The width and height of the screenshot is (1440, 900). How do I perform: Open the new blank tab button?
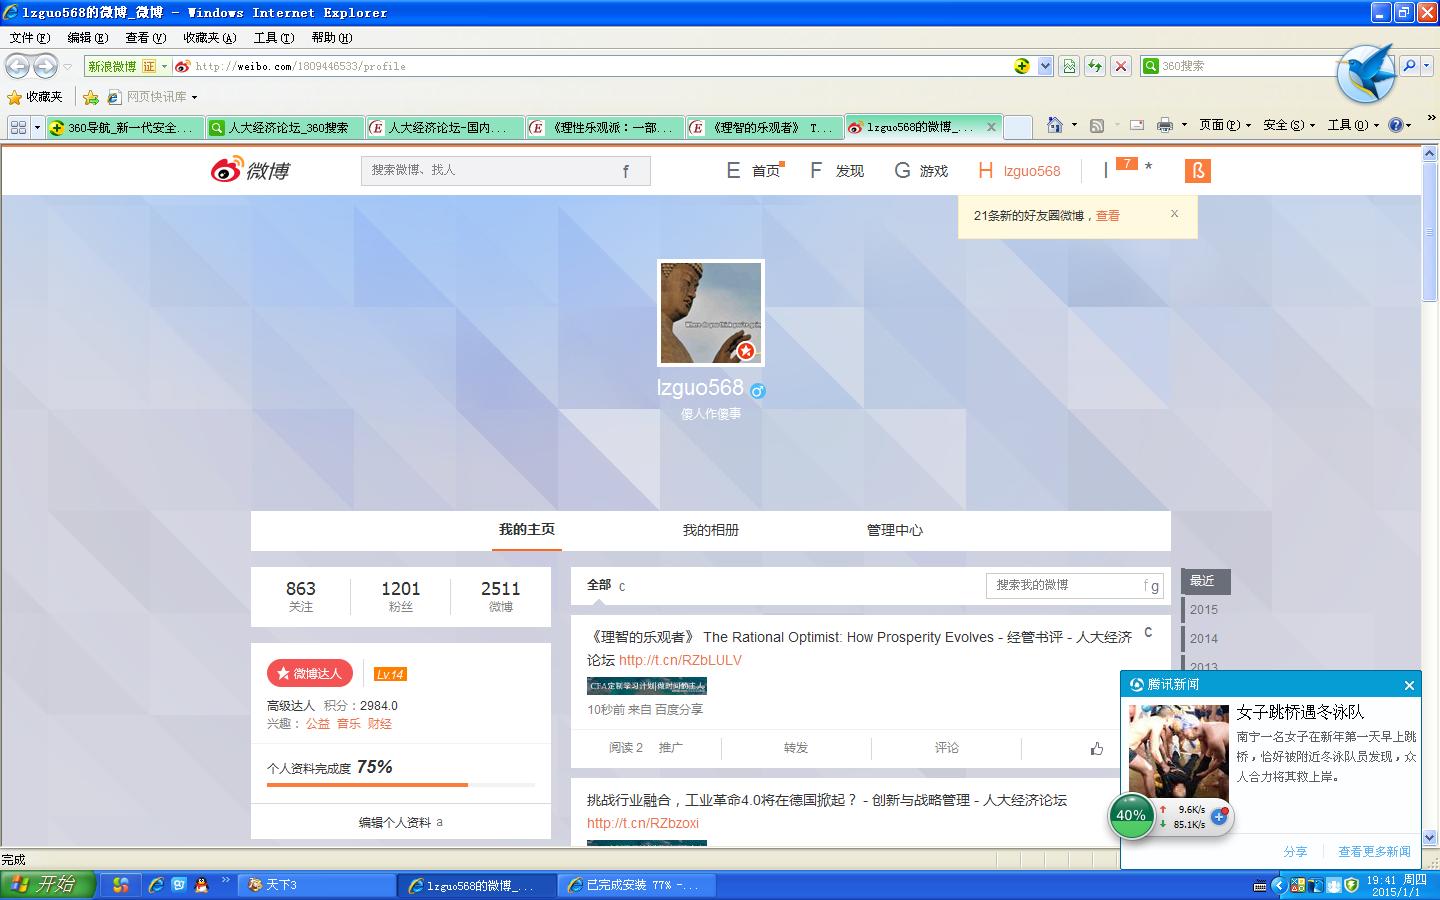tap(1017, 127)
